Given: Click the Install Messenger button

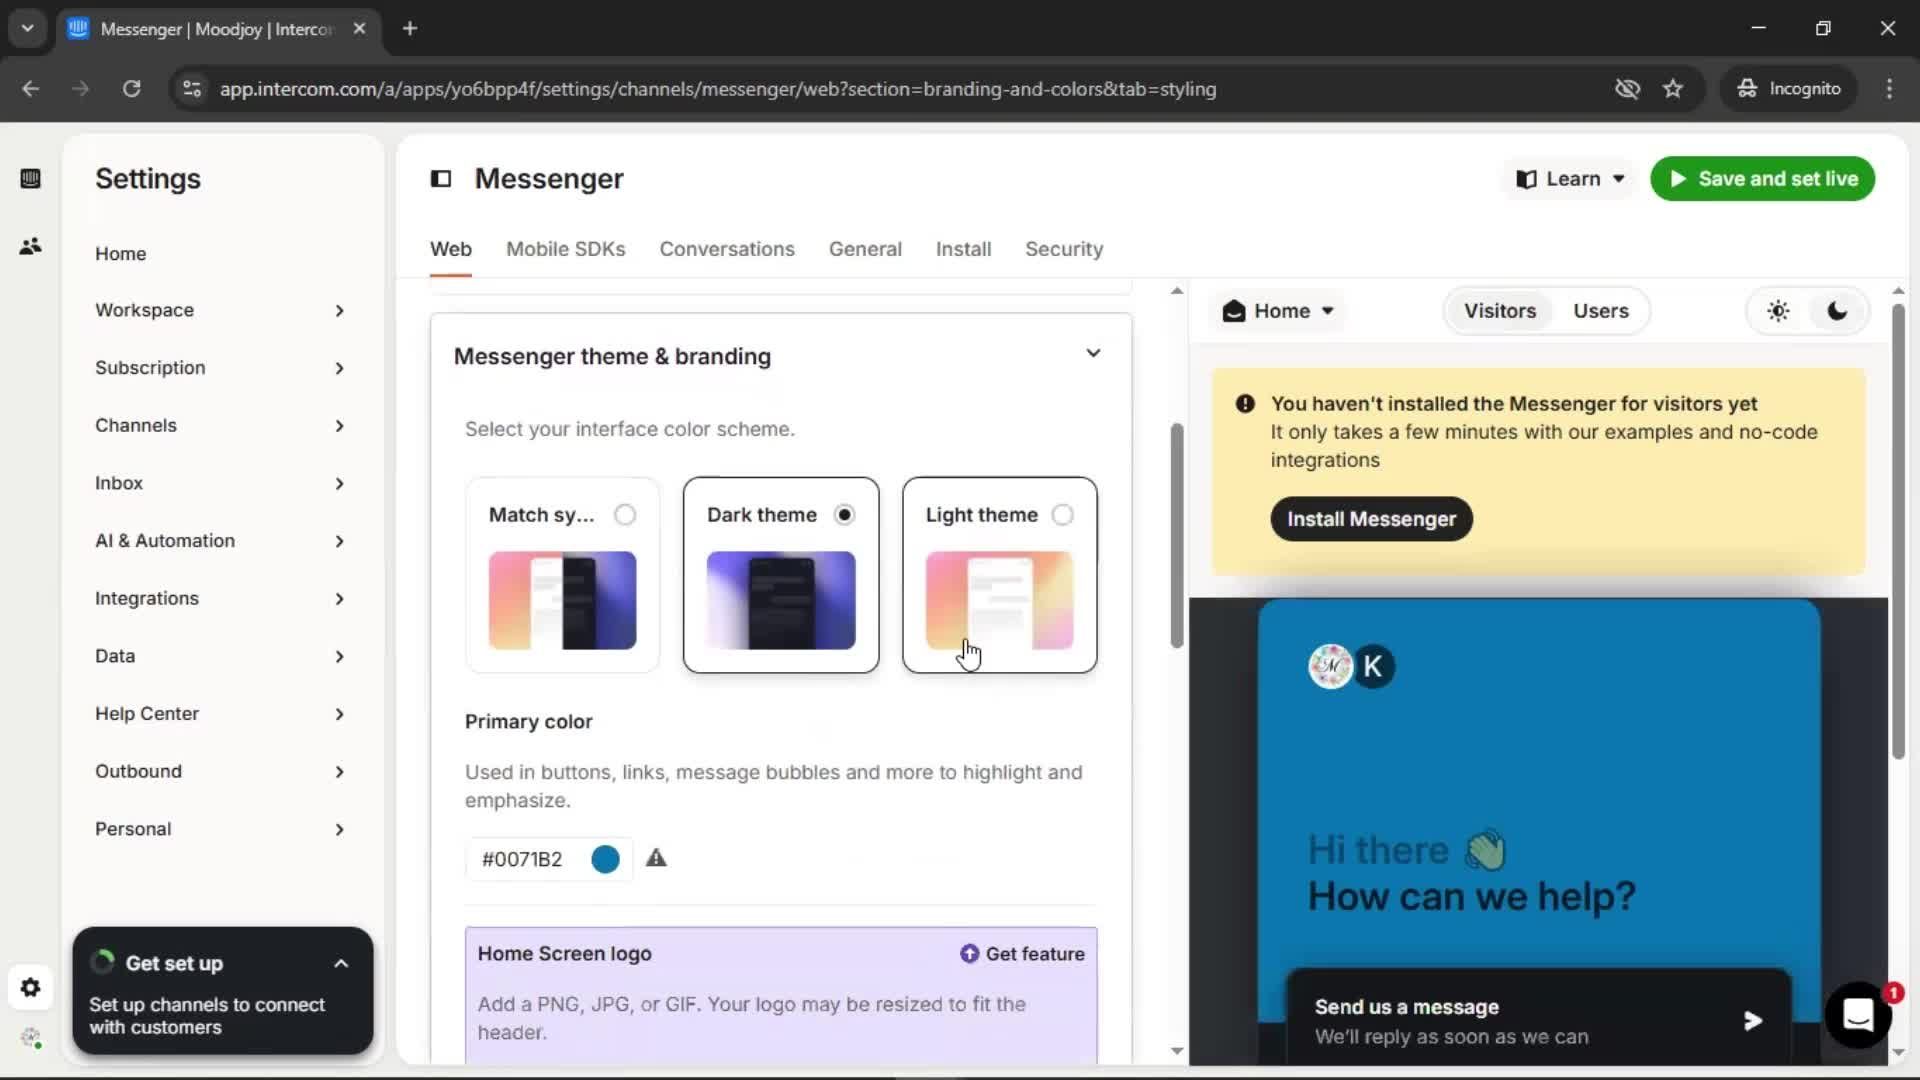Looking at the screenshot, I should [1371, 519].
